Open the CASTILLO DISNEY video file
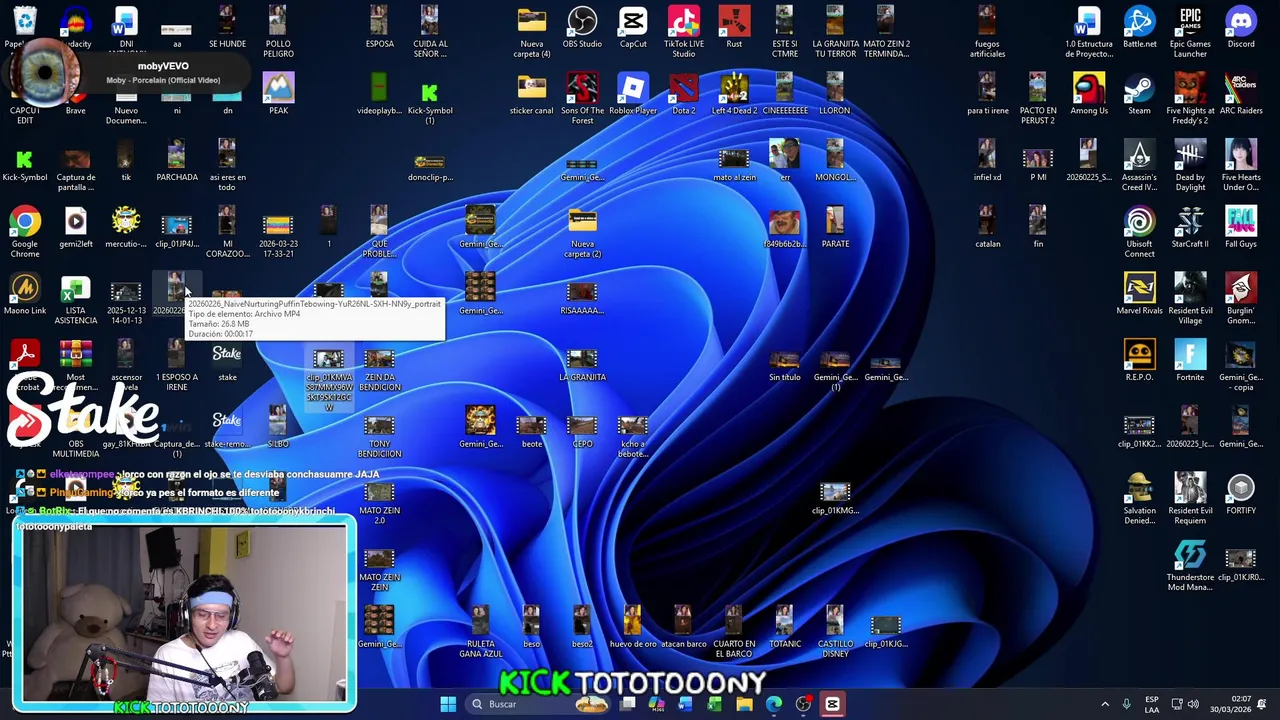The height and width of the screenshot is (720, 1280). (835, 632)
